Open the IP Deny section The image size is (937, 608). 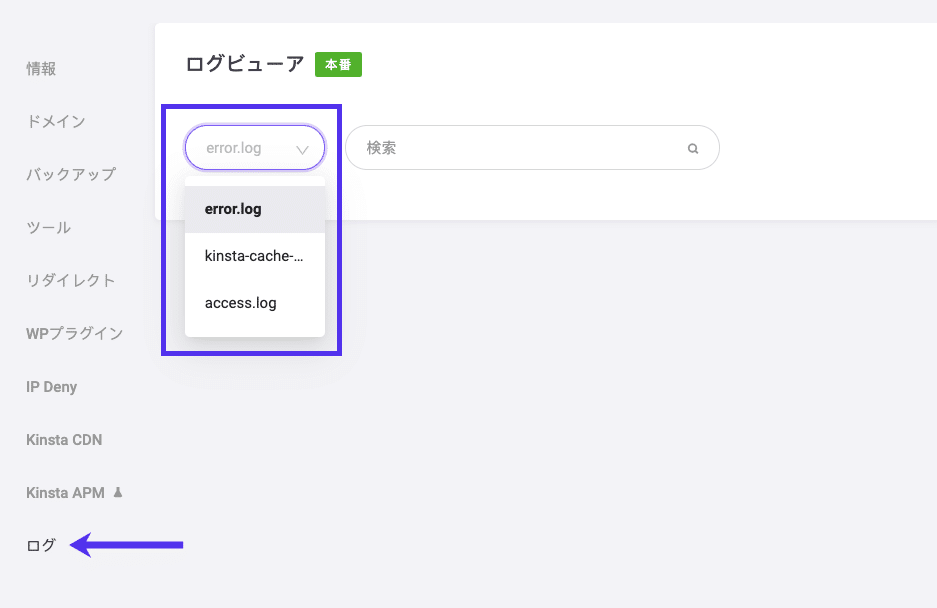51,386
